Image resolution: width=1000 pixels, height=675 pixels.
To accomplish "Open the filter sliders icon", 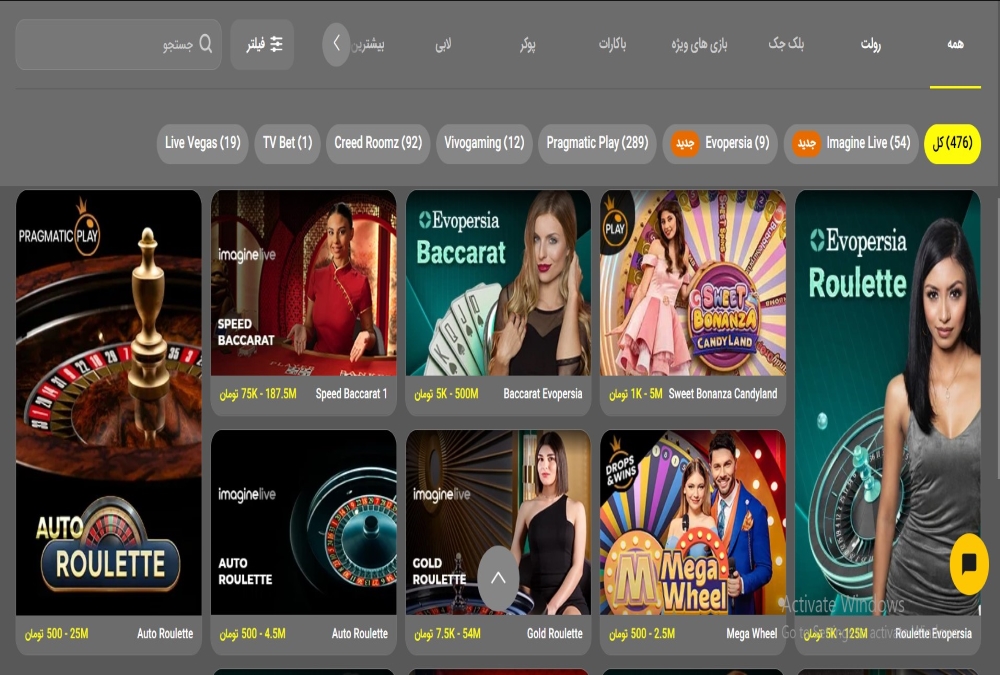I will 276,43.
